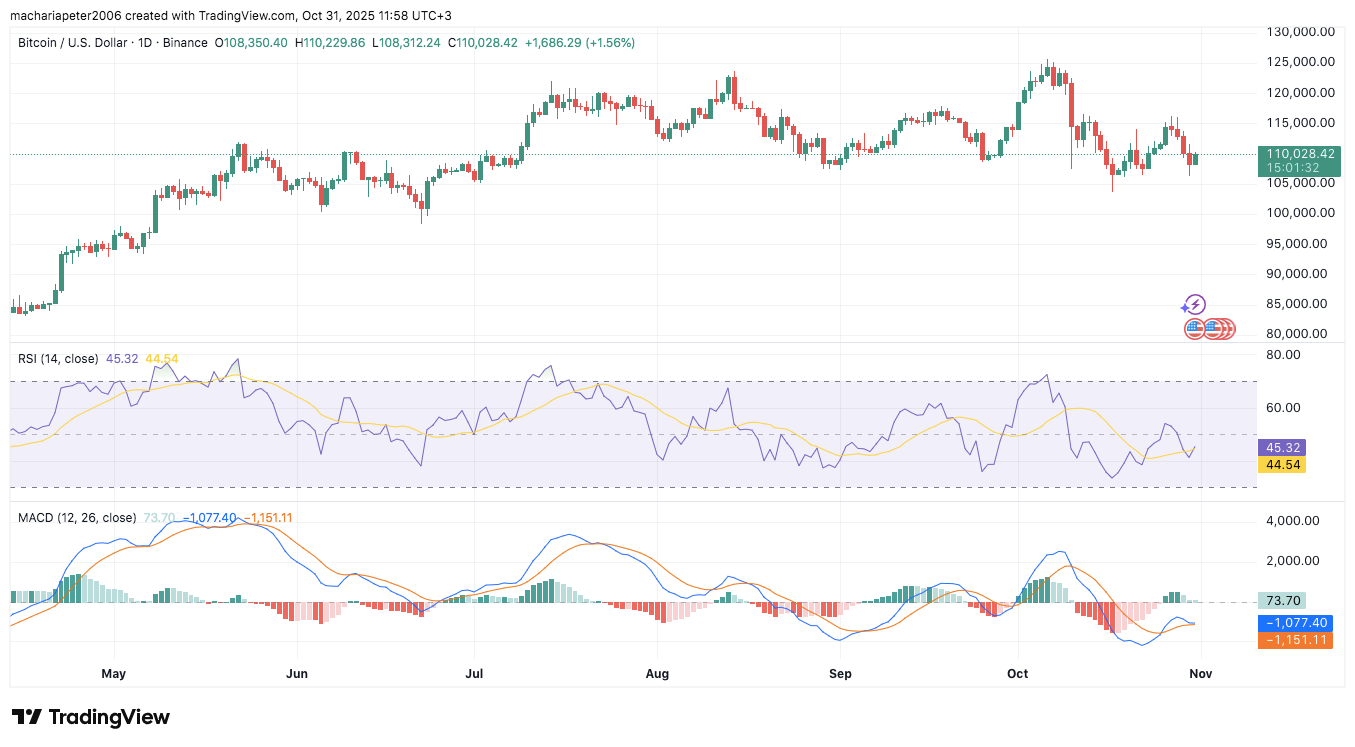Screen dimensions: 1355x747
Task: Click the green 110,028.42 price axis label
Action: pyautogui.click(x=1298, y=154)
